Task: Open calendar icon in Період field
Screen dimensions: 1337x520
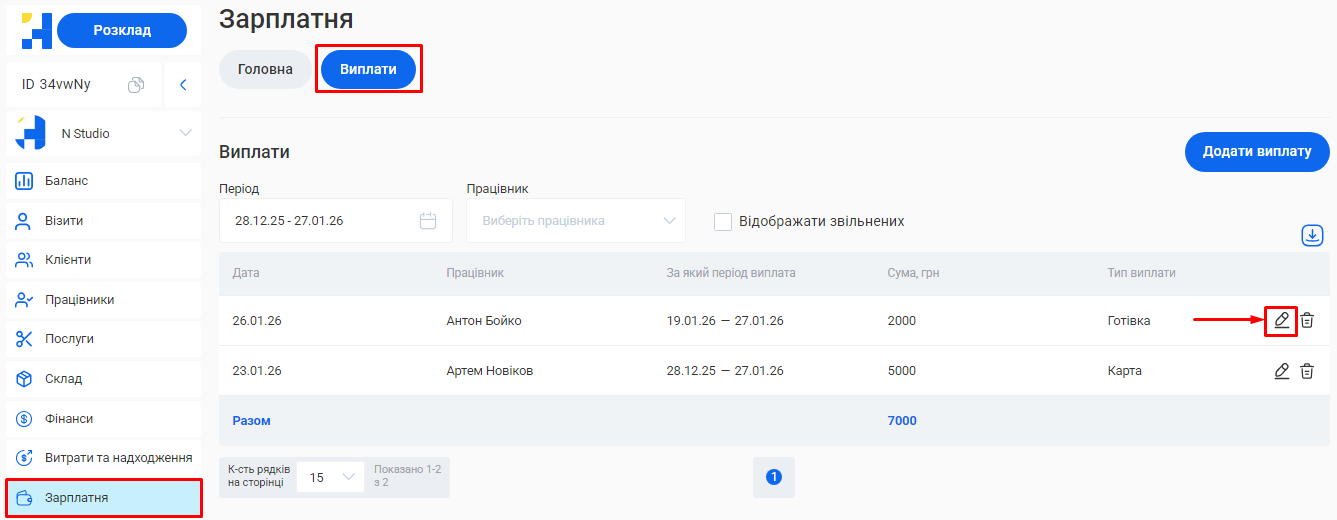Action: click(x=428, y=221)
